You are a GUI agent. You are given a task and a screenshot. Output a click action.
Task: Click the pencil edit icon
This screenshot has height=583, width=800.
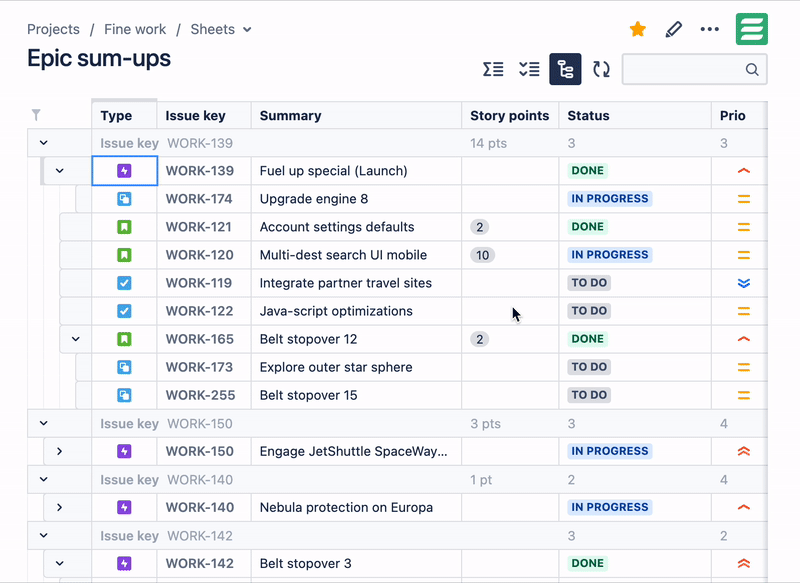pyautogui.click(x=673, y=29)
